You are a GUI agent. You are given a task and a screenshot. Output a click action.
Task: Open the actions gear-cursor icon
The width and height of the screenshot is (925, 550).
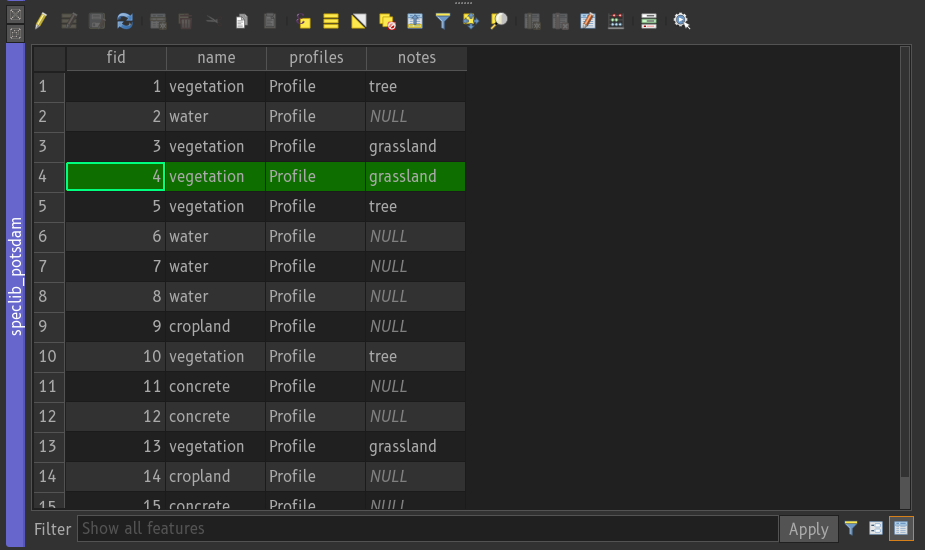point(682,21)
